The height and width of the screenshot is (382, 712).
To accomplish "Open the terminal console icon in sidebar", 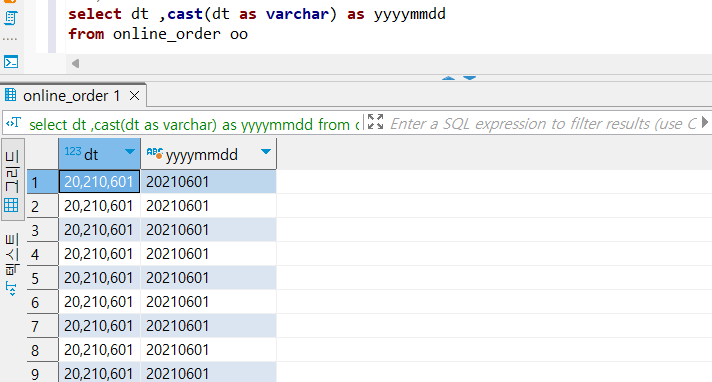I will [x=11, y=62].
